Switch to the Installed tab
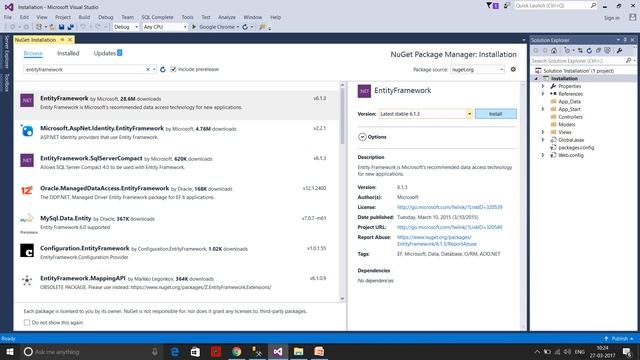This screenshot has height=360, width=640. (68, 53)
